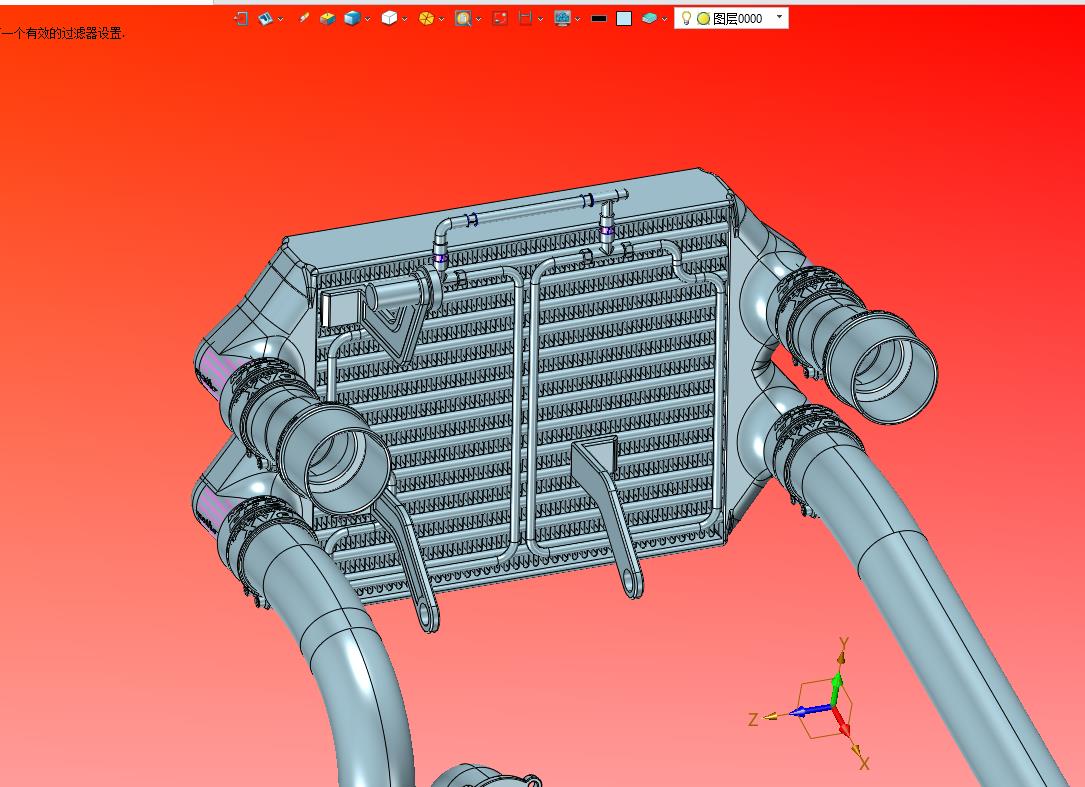Click the teal flat box icon
Screen dimensions: 1085x787
coord(649,19)
